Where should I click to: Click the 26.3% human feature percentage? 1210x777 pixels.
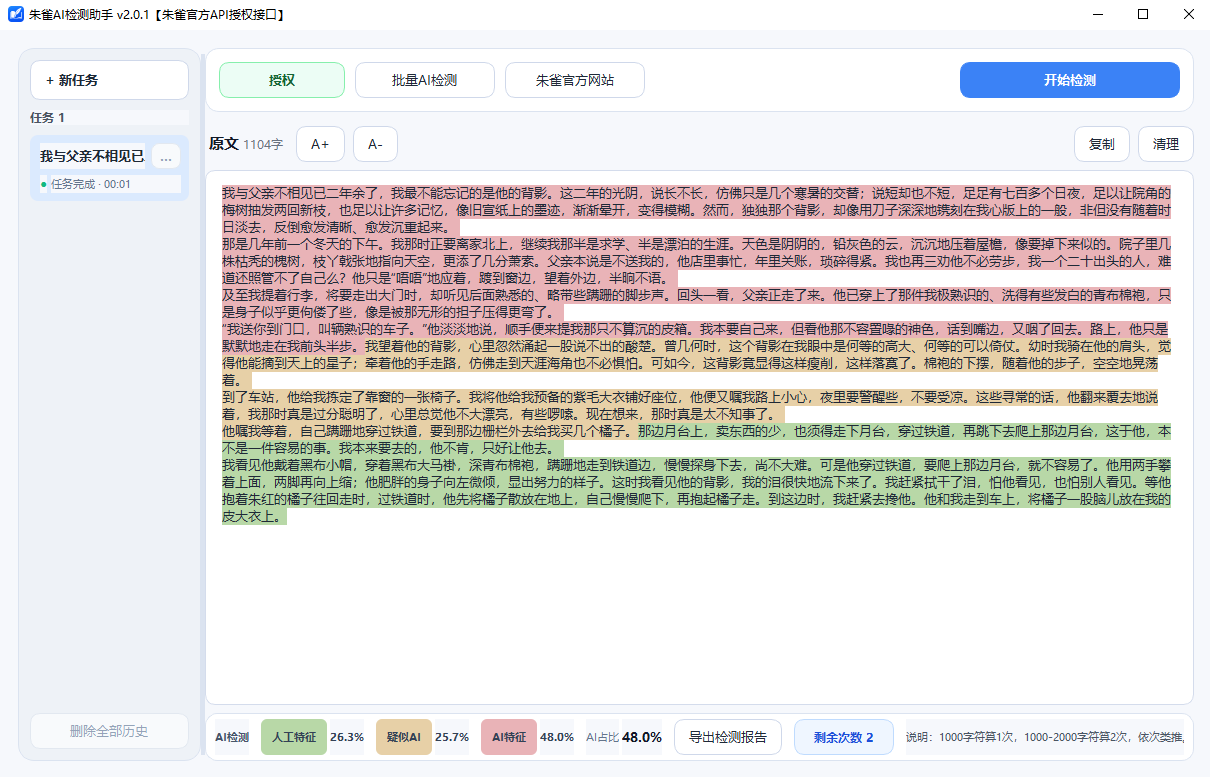click(347, 737)
